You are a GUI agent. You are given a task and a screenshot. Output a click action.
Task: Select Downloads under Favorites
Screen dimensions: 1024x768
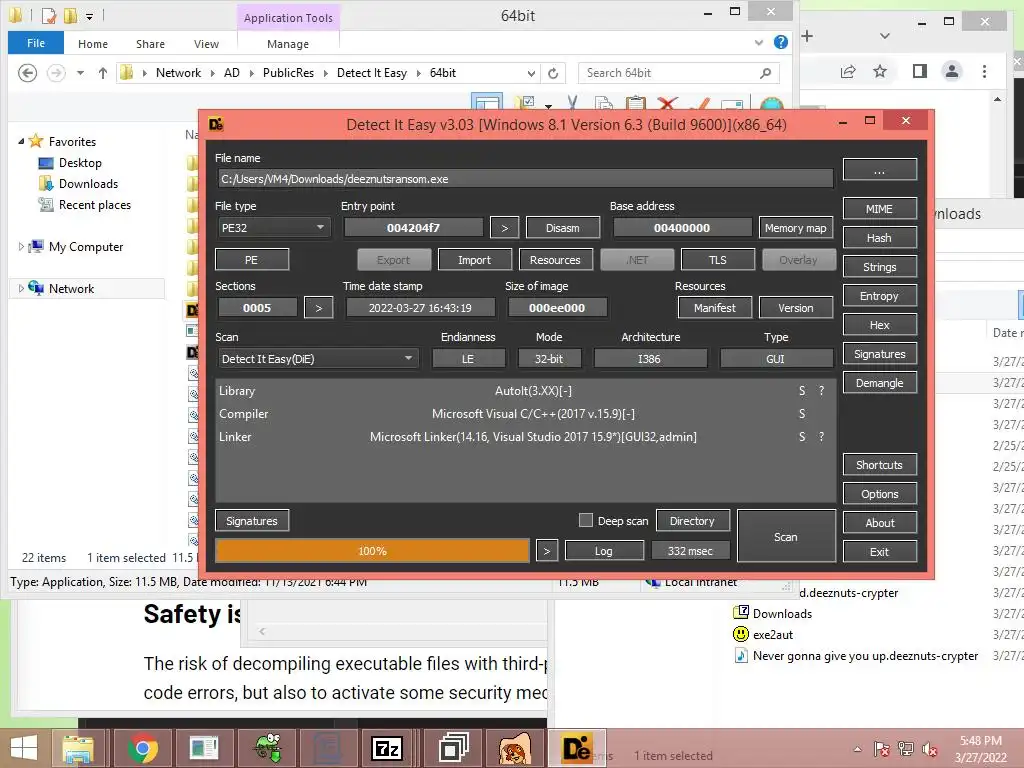pyautogui.click(x=79, y=184)
